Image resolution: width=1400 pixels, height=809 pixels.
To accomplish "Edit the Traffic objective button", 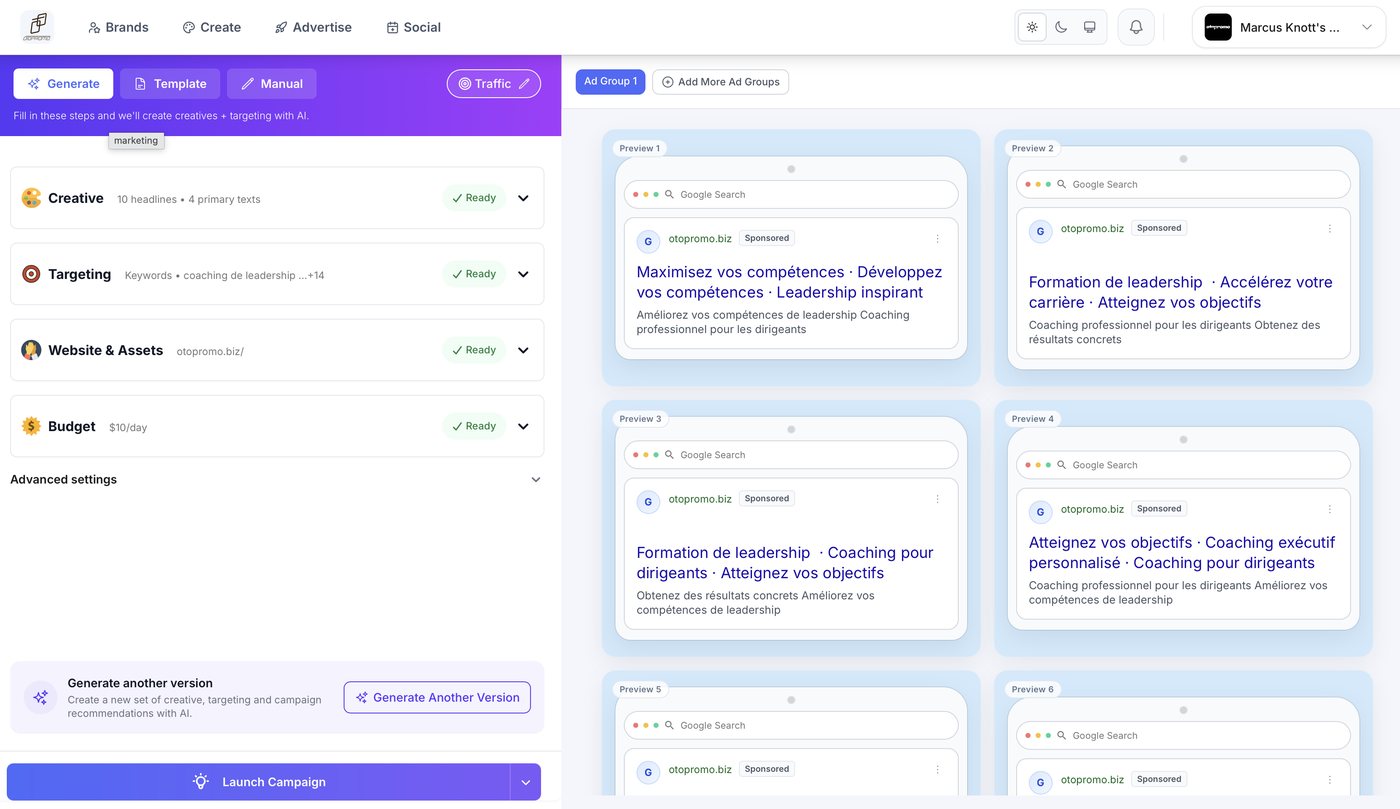I will (494, 84).
